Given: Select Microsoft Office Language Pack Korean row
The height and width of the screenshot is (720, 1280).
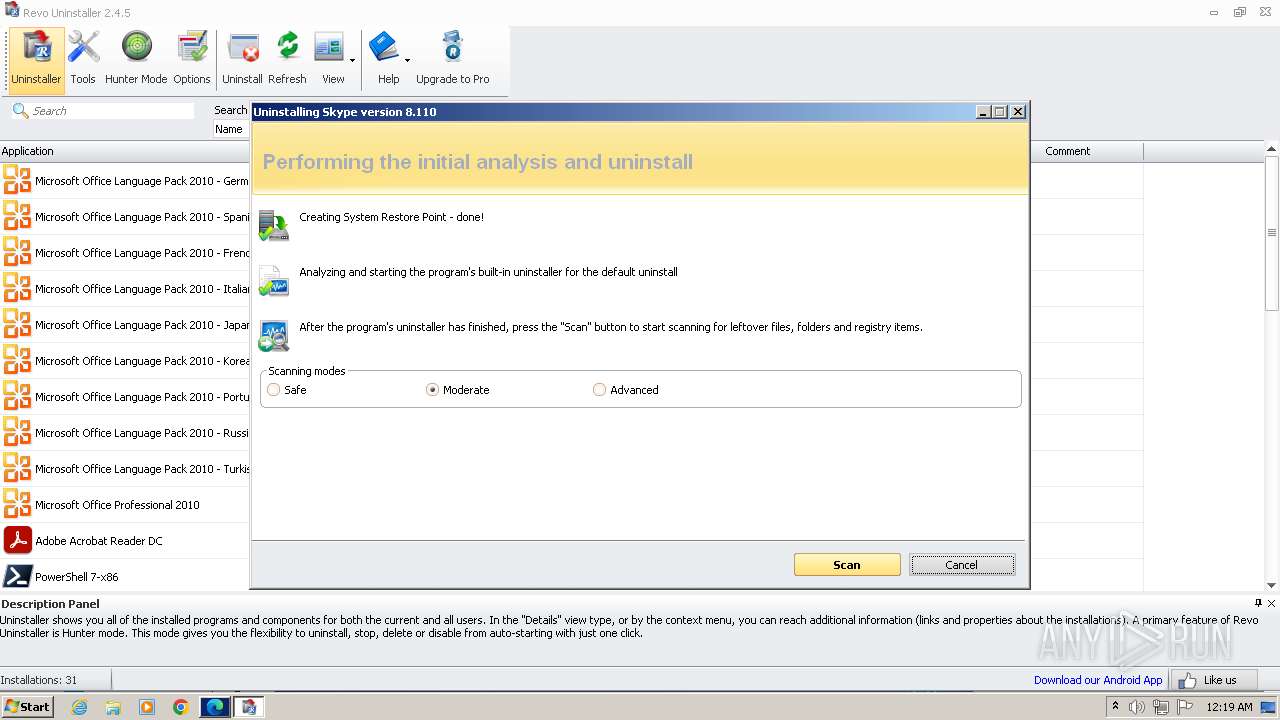Looking at the screenshot, I should (125, 361).
